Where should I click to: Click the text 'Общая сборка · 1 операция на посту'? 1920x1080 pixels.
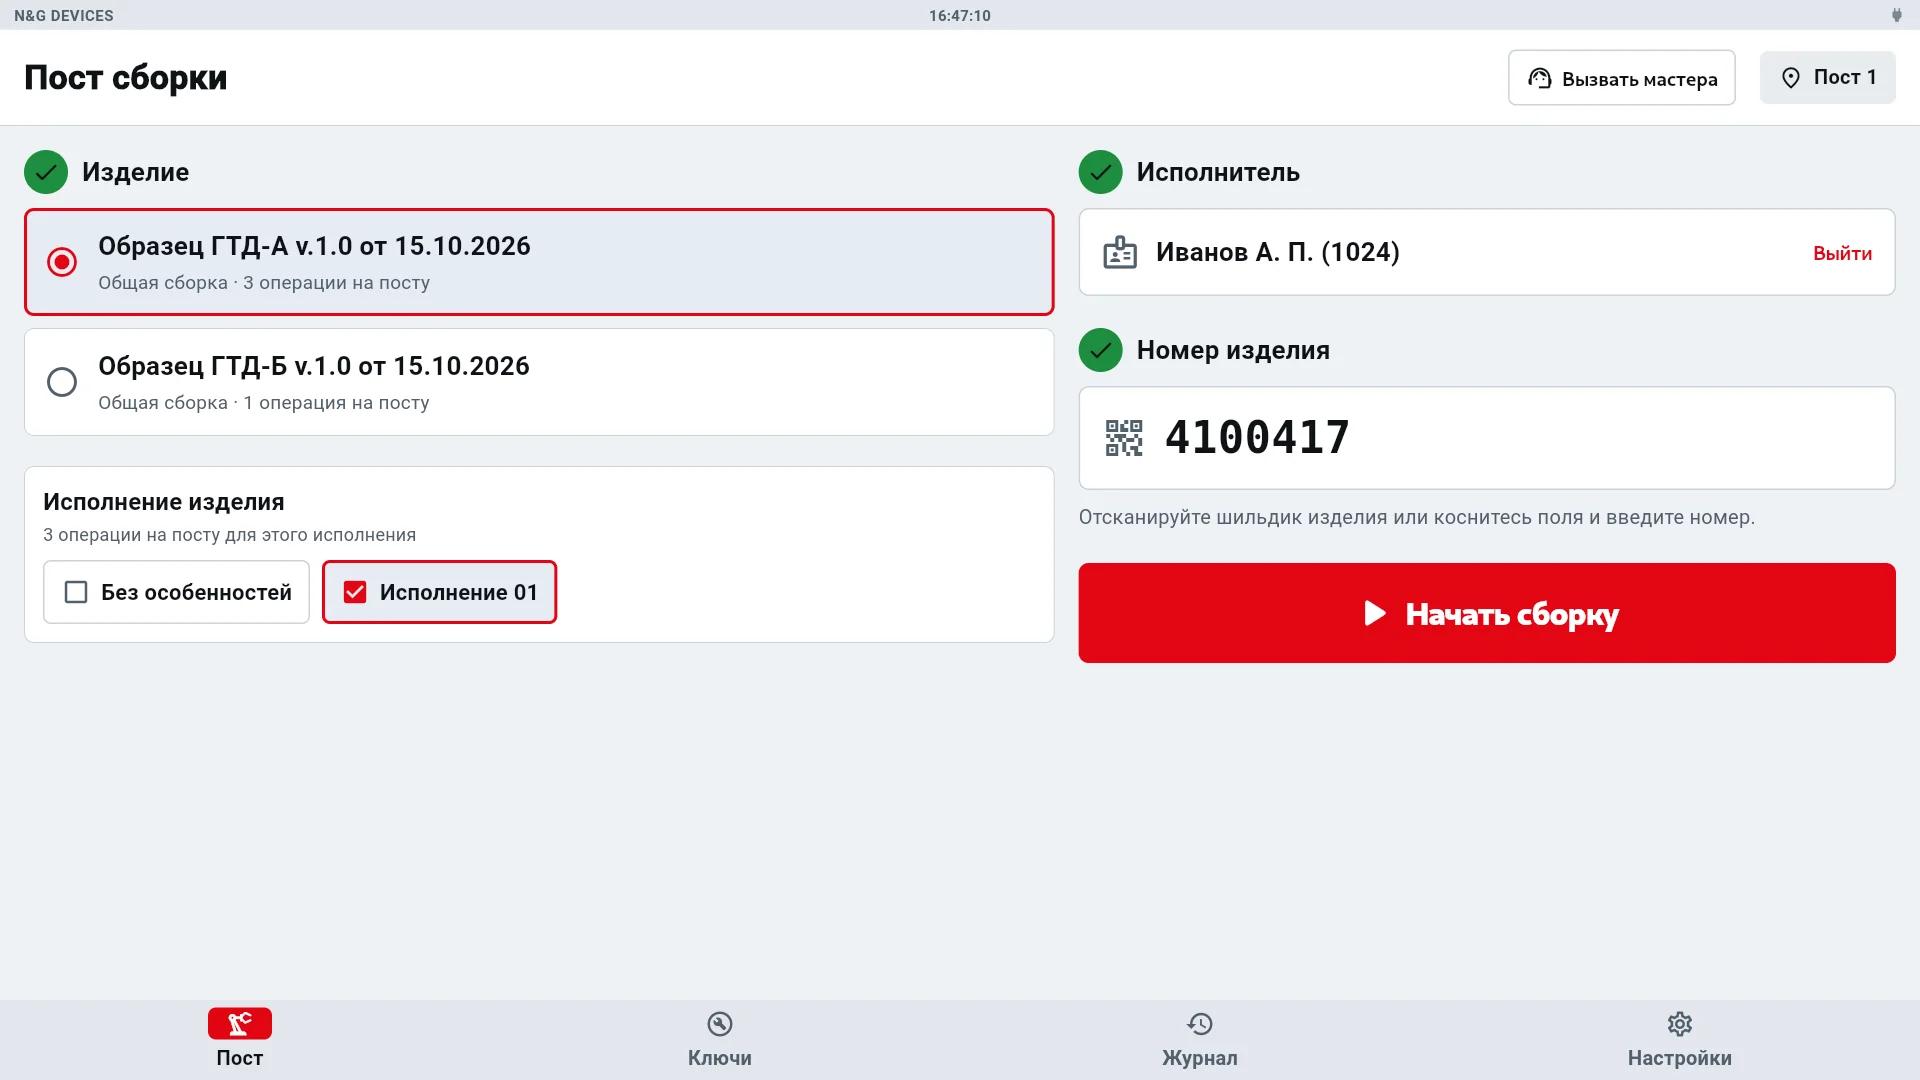click(264, 403)
